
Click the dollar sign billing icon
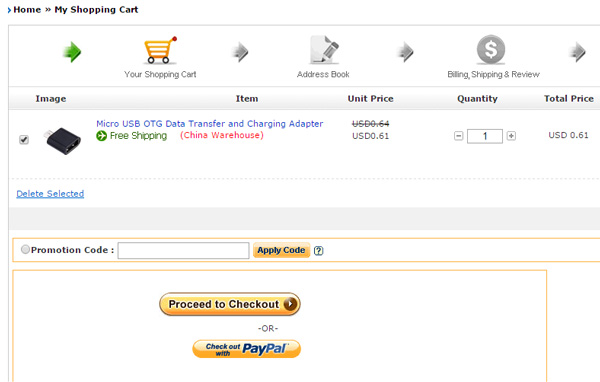tap(491, 49)
